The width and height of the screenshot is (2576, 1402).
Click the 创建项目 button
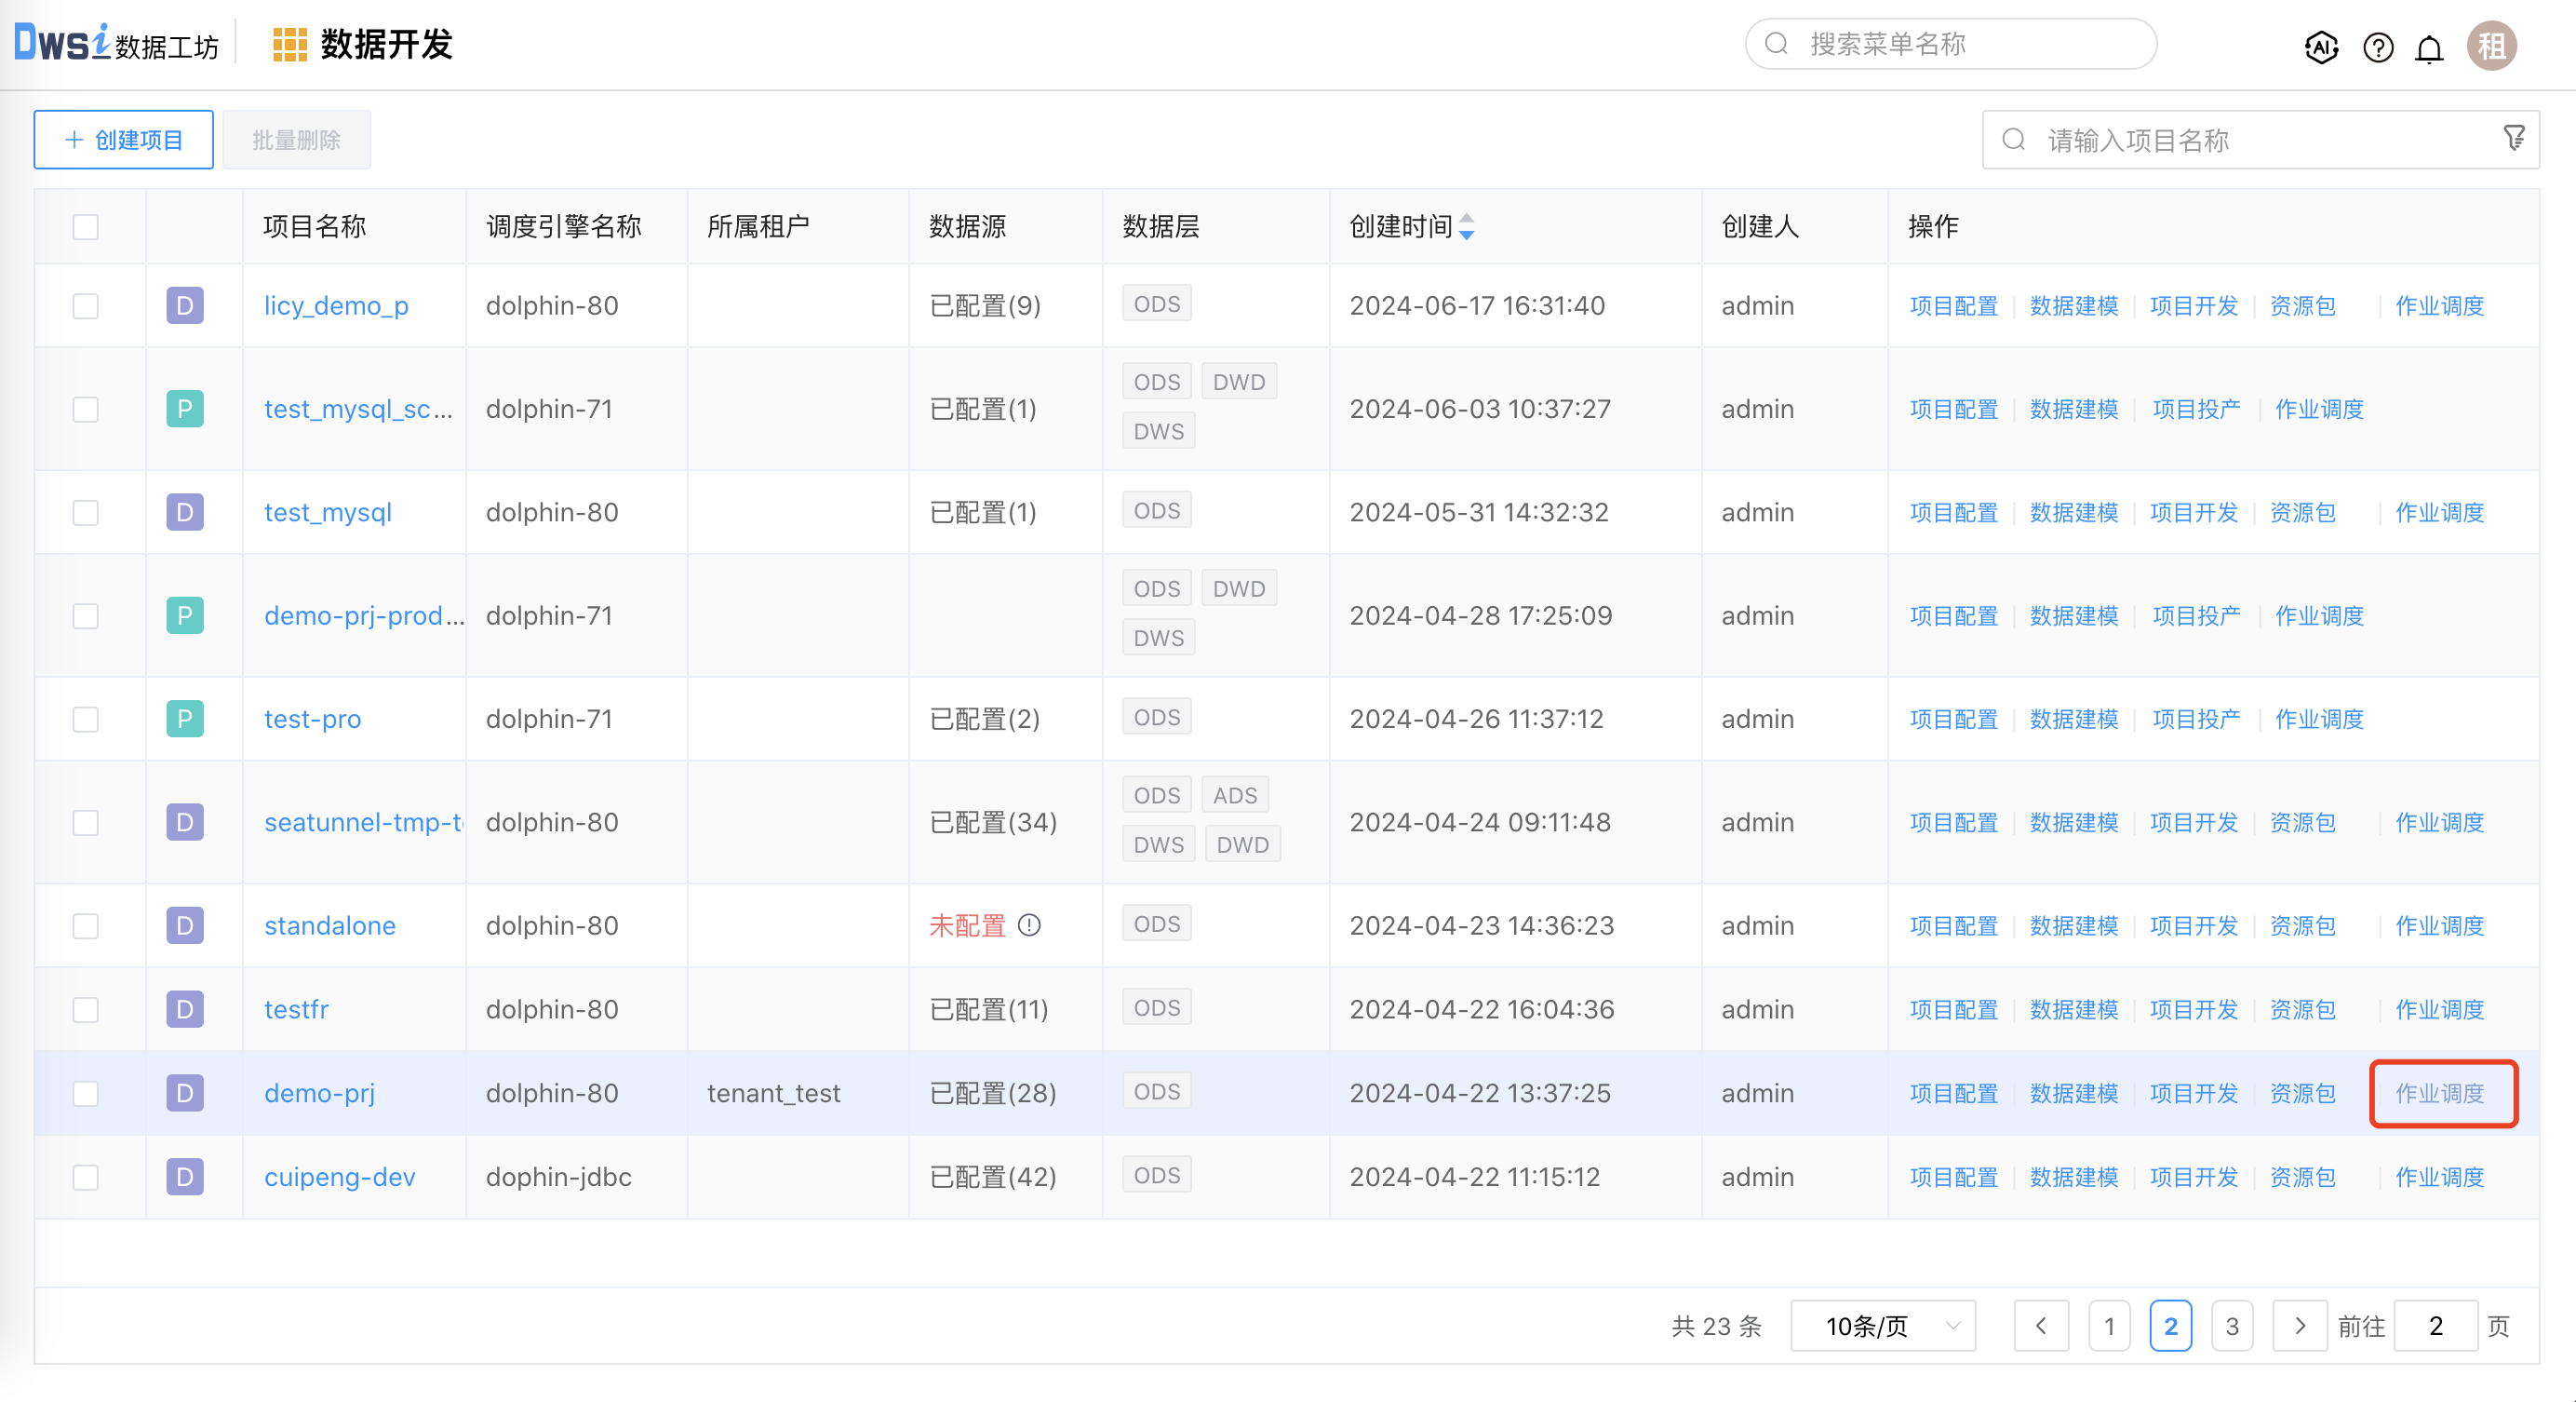[x=123, y=140]
